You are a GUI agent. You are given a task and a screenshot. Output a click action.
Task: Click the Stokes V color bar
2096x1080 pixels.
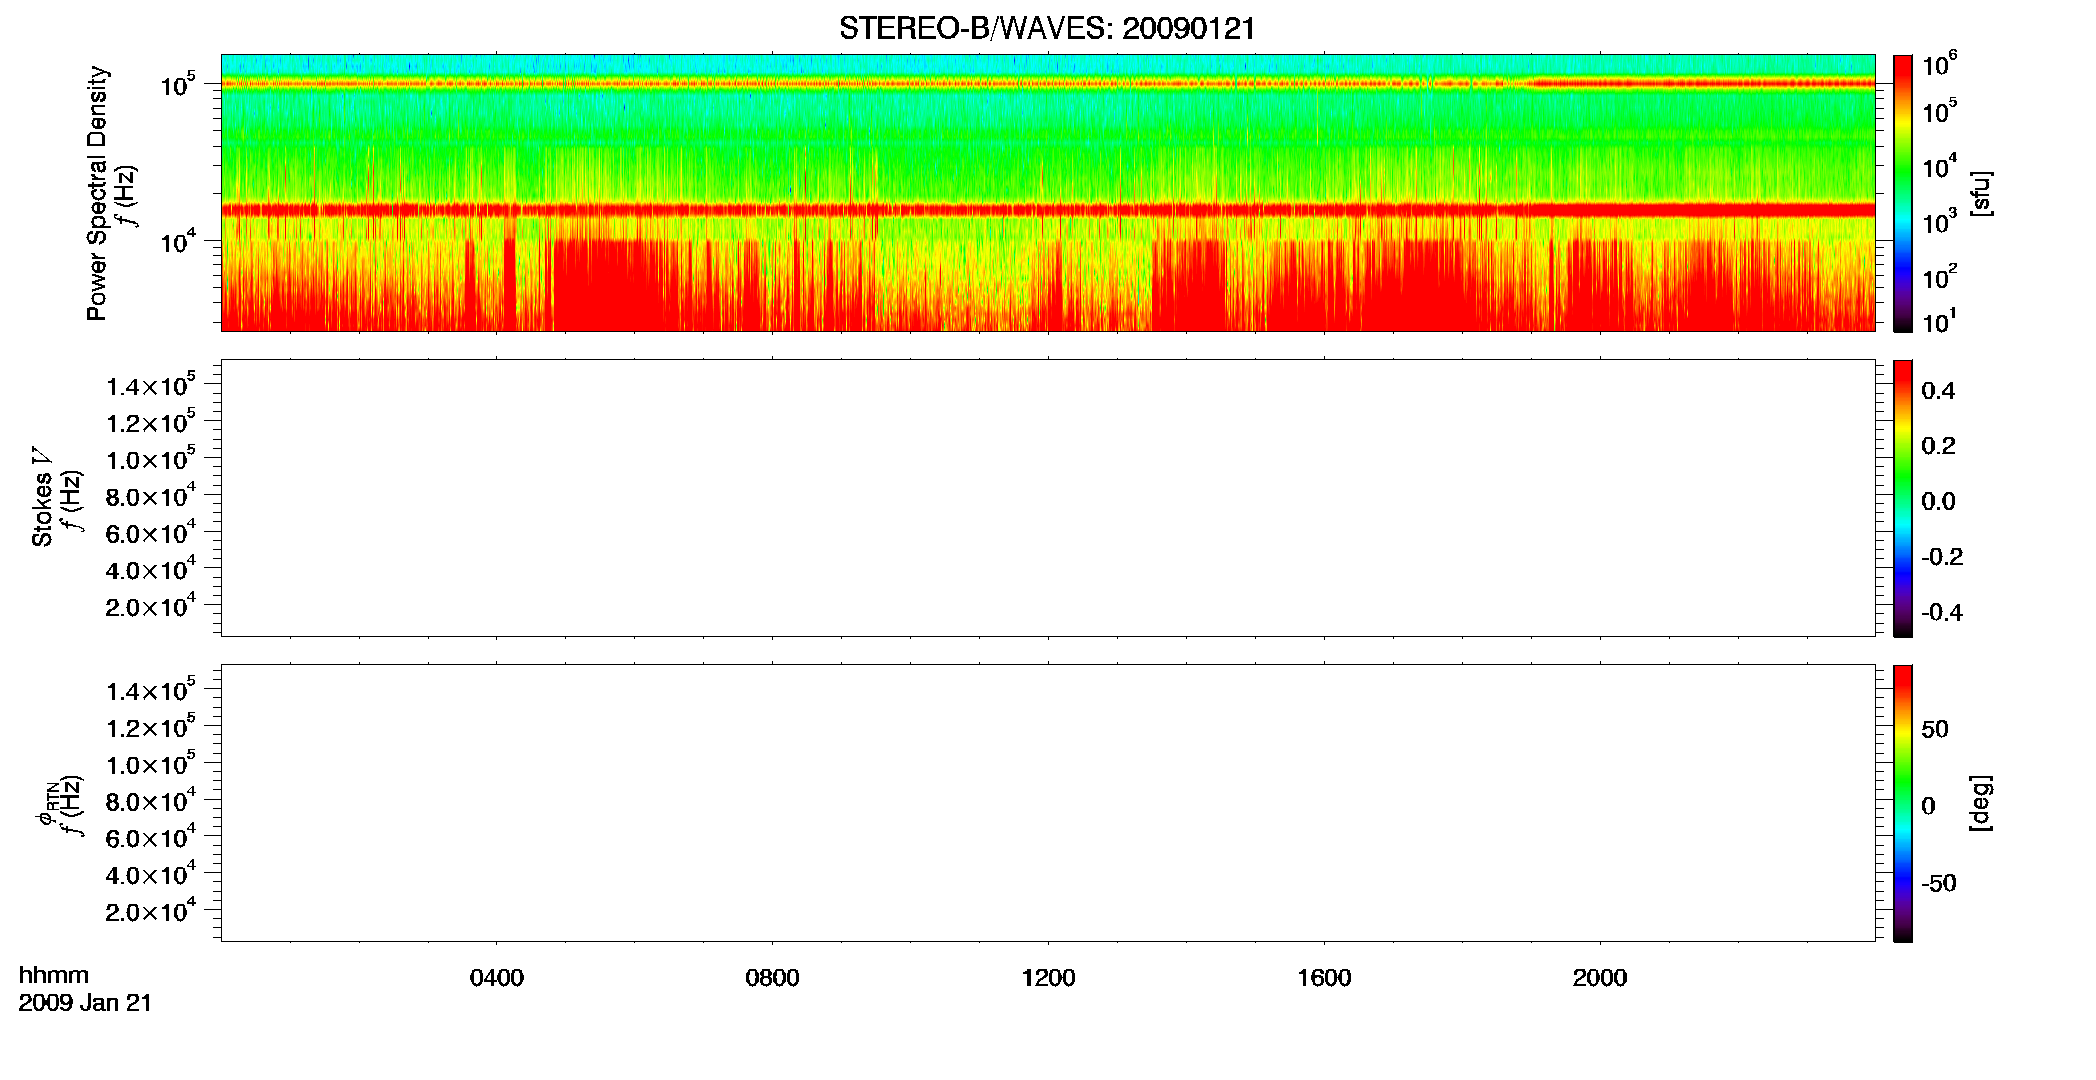click(x=1903, y=498)
